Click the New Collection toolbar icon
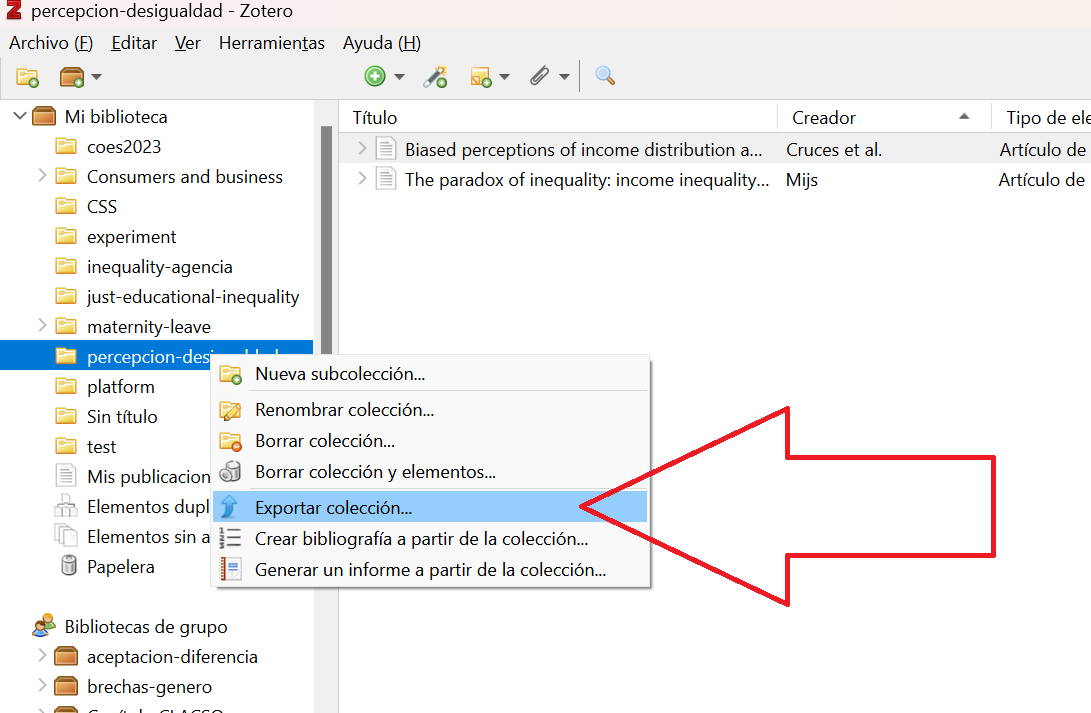1091x713 pixels. tap(27, 77)
